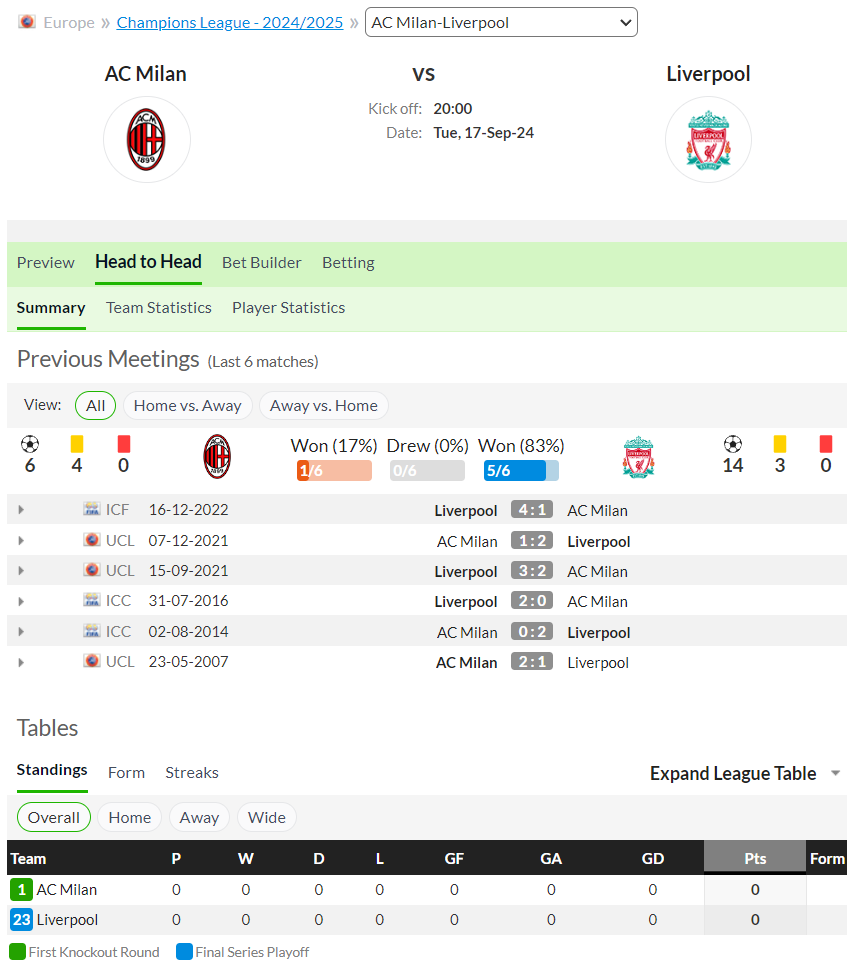Screen dimensions: 847x970
Task: Click AC Milan's yellow card icon
Action: click(77, 444)
